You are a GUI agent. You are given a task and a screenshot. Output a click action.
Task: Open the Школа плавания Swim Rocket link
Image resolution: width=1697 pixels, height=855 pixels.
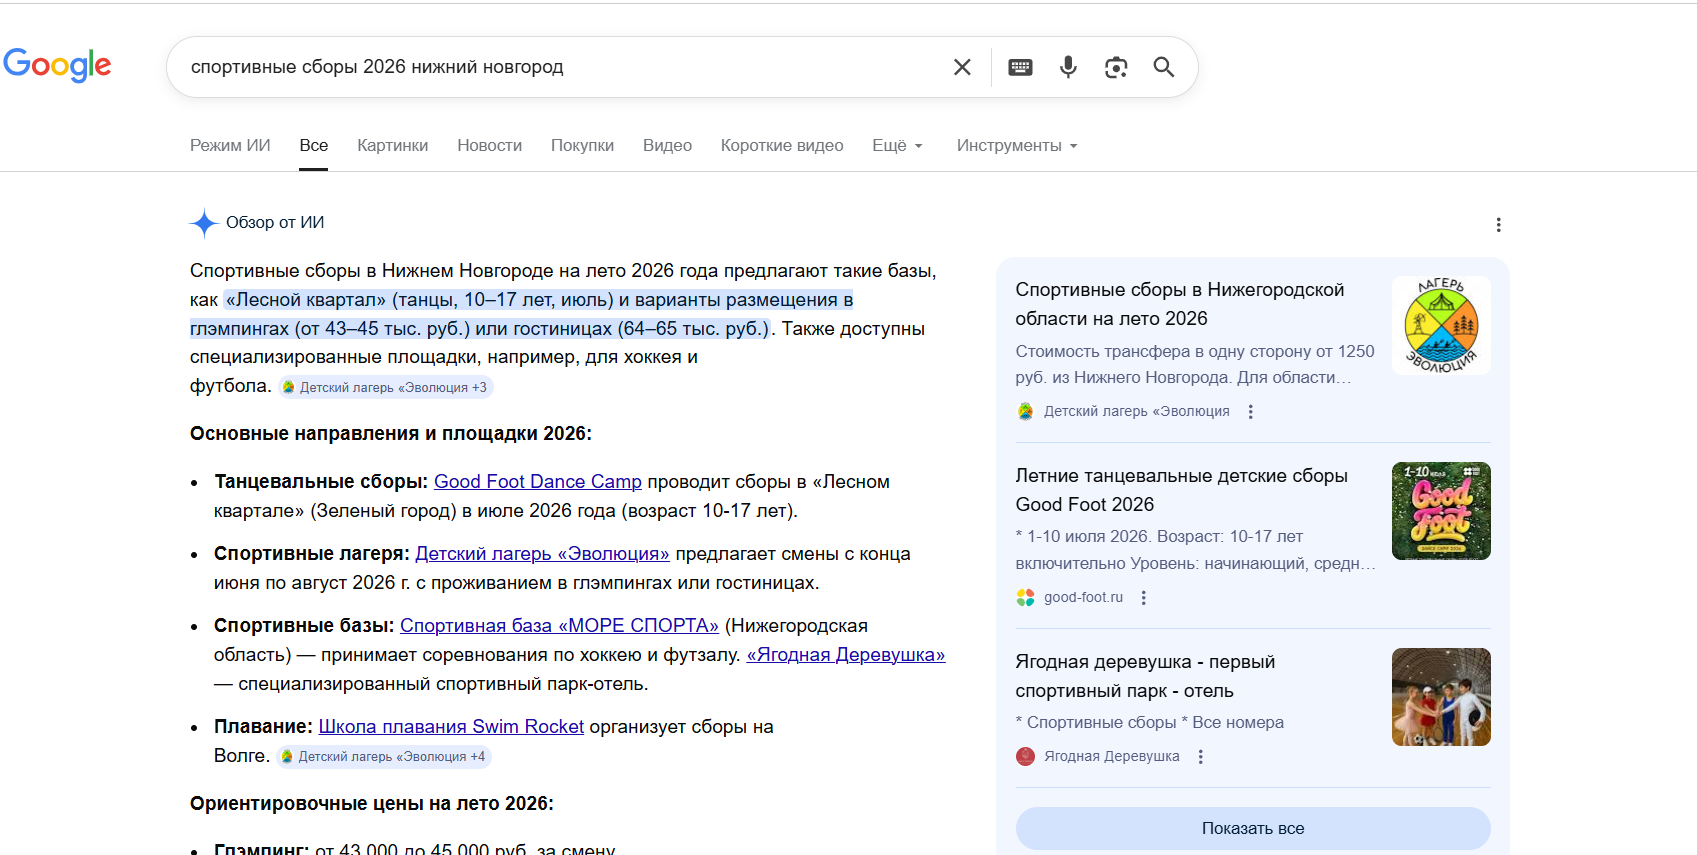pyautogui.click(x=451, y=727)
